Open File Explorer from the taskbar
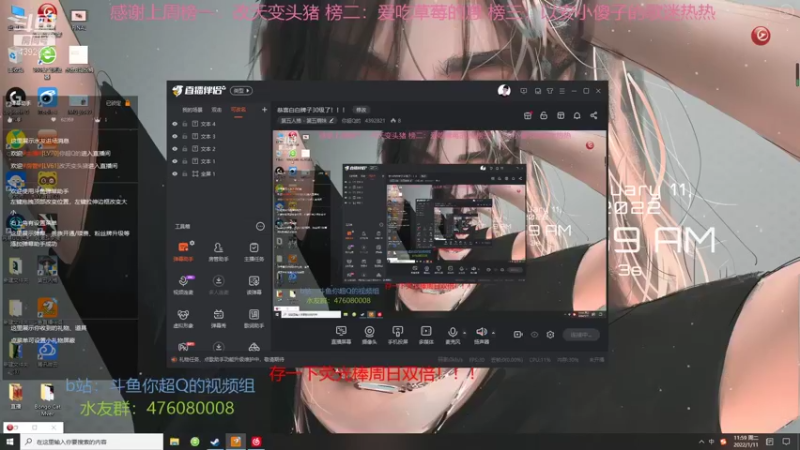The height and width of the screenshot is (450, 800). [174, 442]
